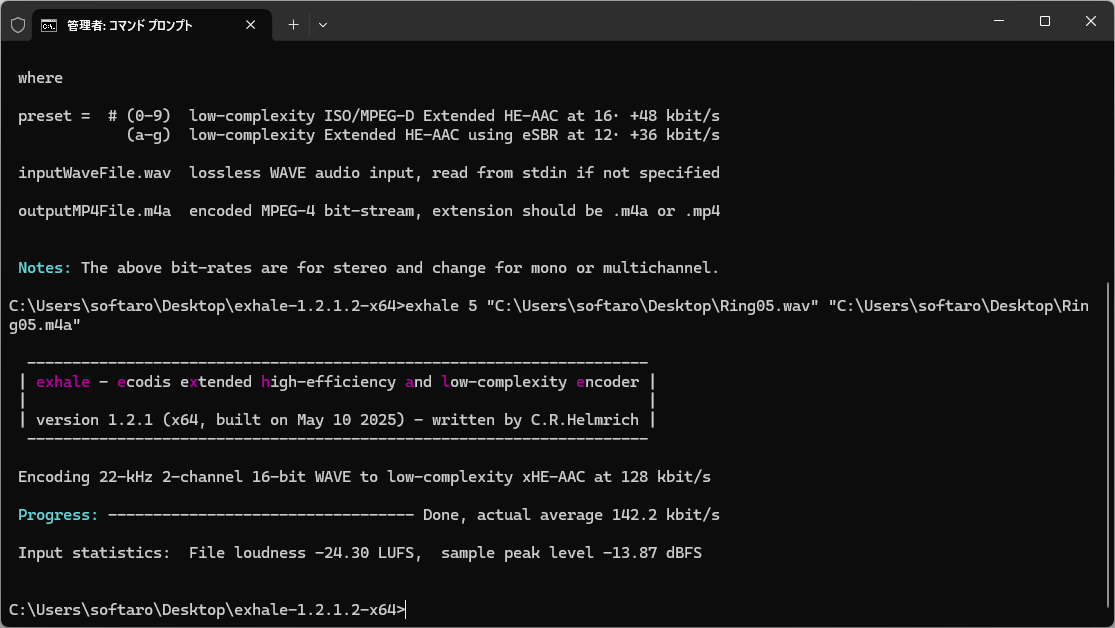Expand the new tab profile dropdown
The image size is (1115, 628).
pos(323,25)
